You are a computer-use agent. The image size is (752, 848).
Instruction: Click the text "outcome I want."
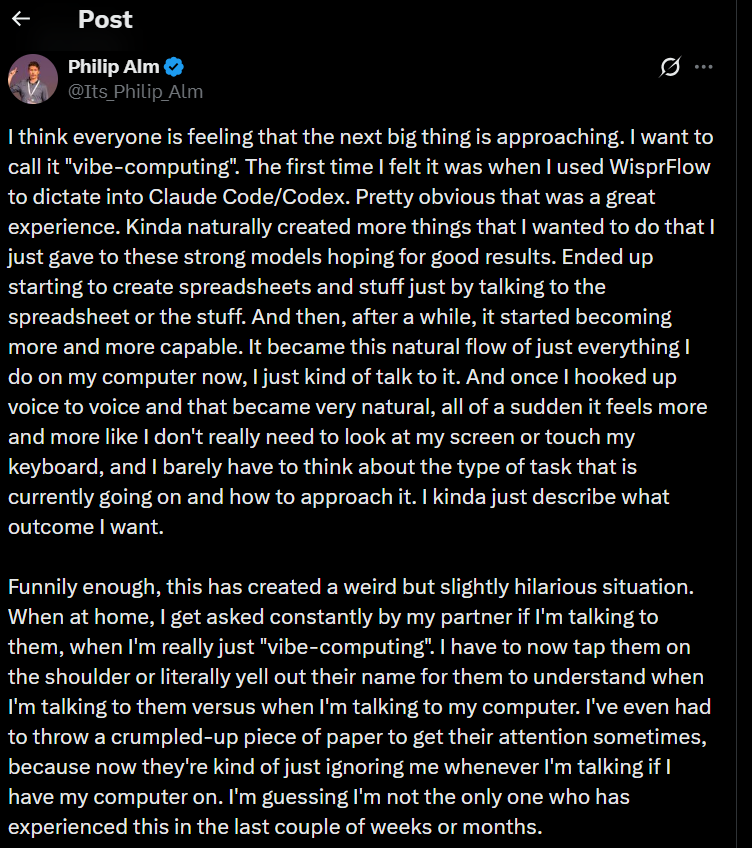(x=85, y=527)
